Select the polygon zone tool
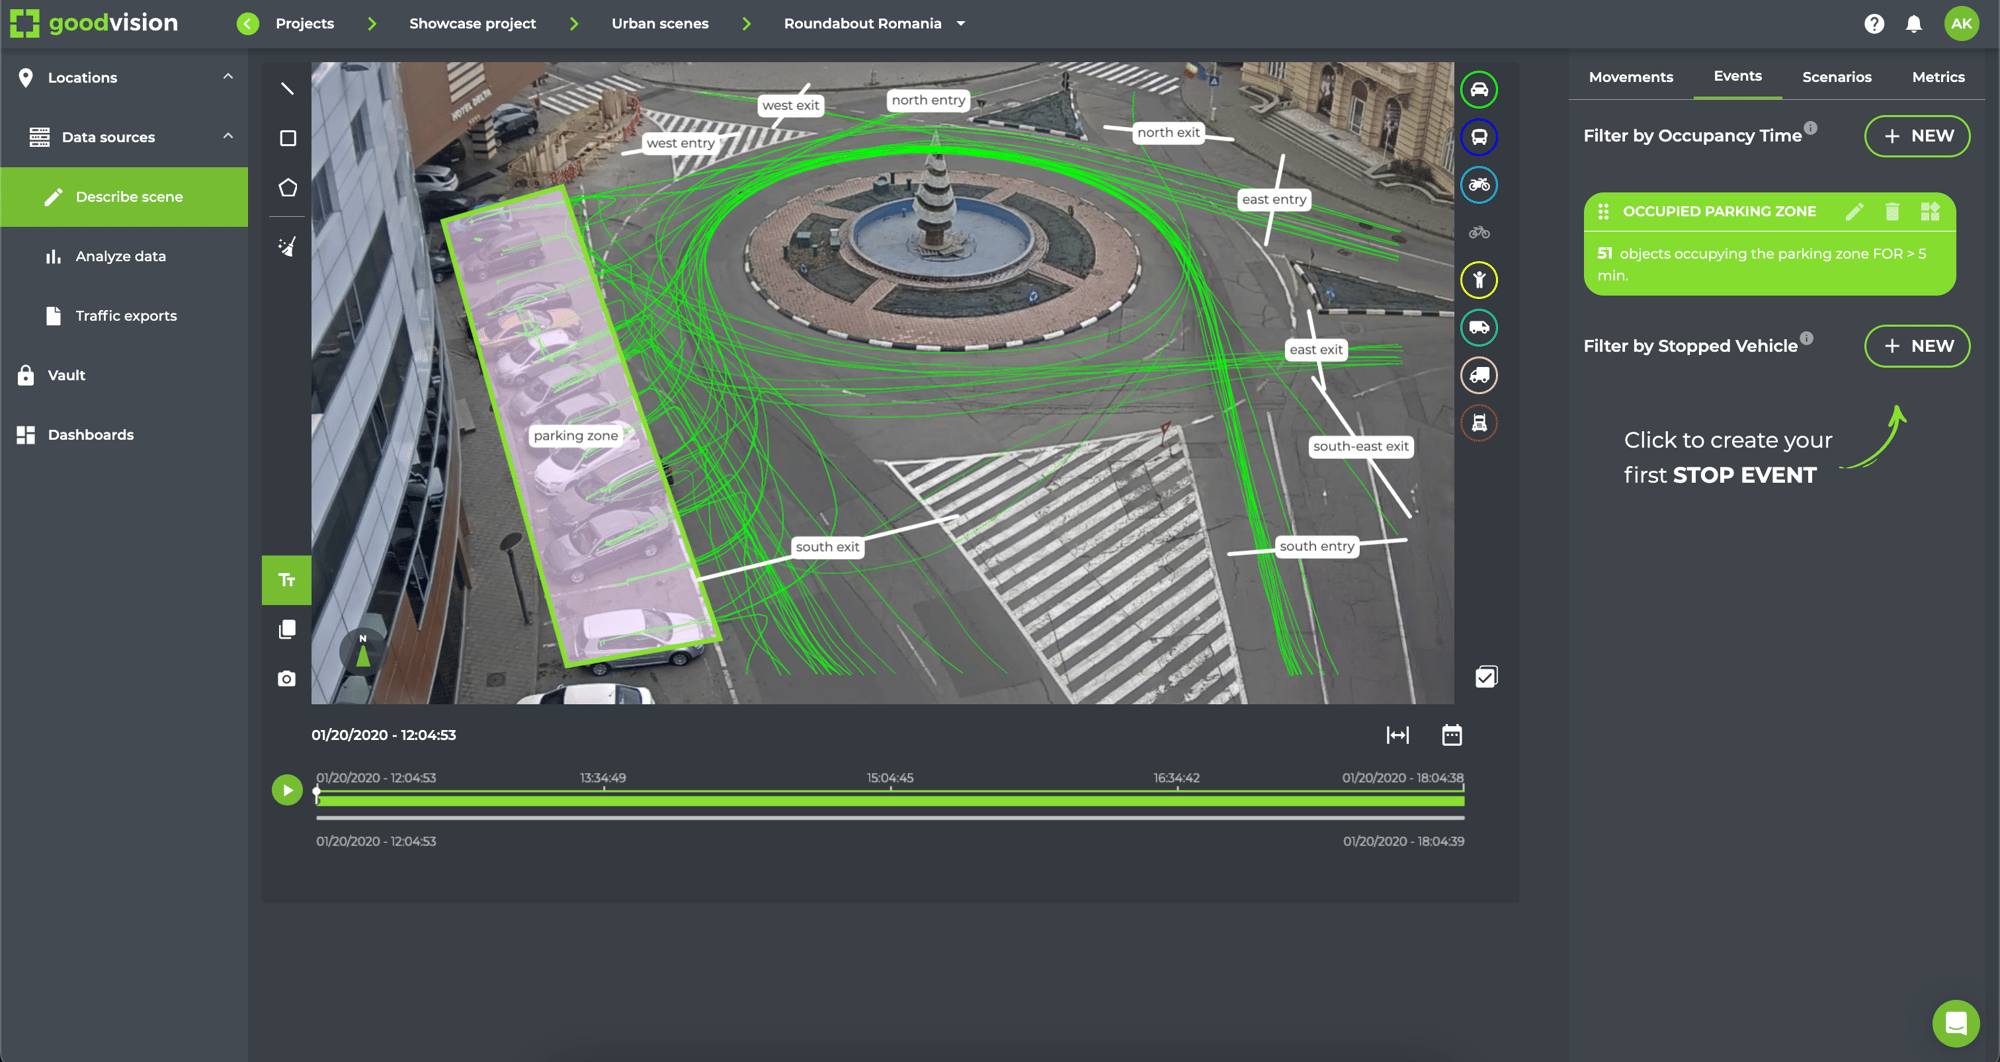 288,188
